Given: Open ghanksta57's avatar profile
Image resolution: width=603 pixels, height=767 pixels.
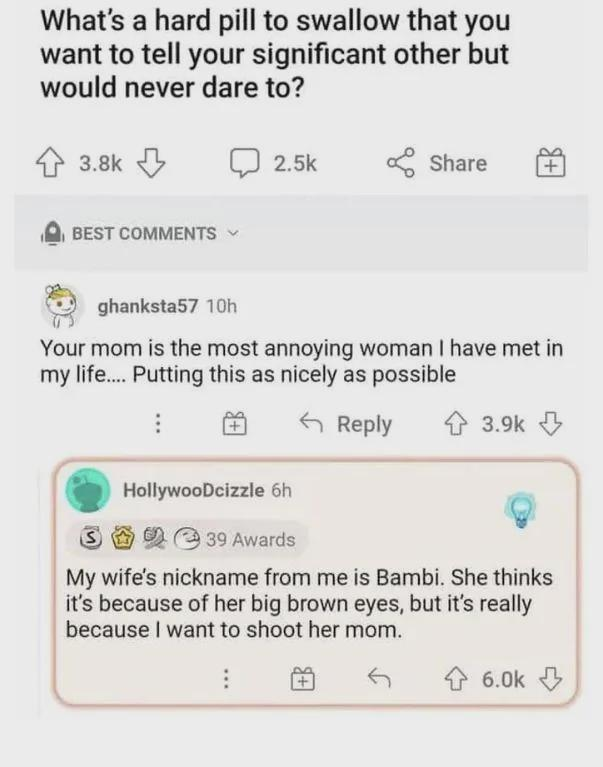Looking at the screenshot, I should pos(63,305).
